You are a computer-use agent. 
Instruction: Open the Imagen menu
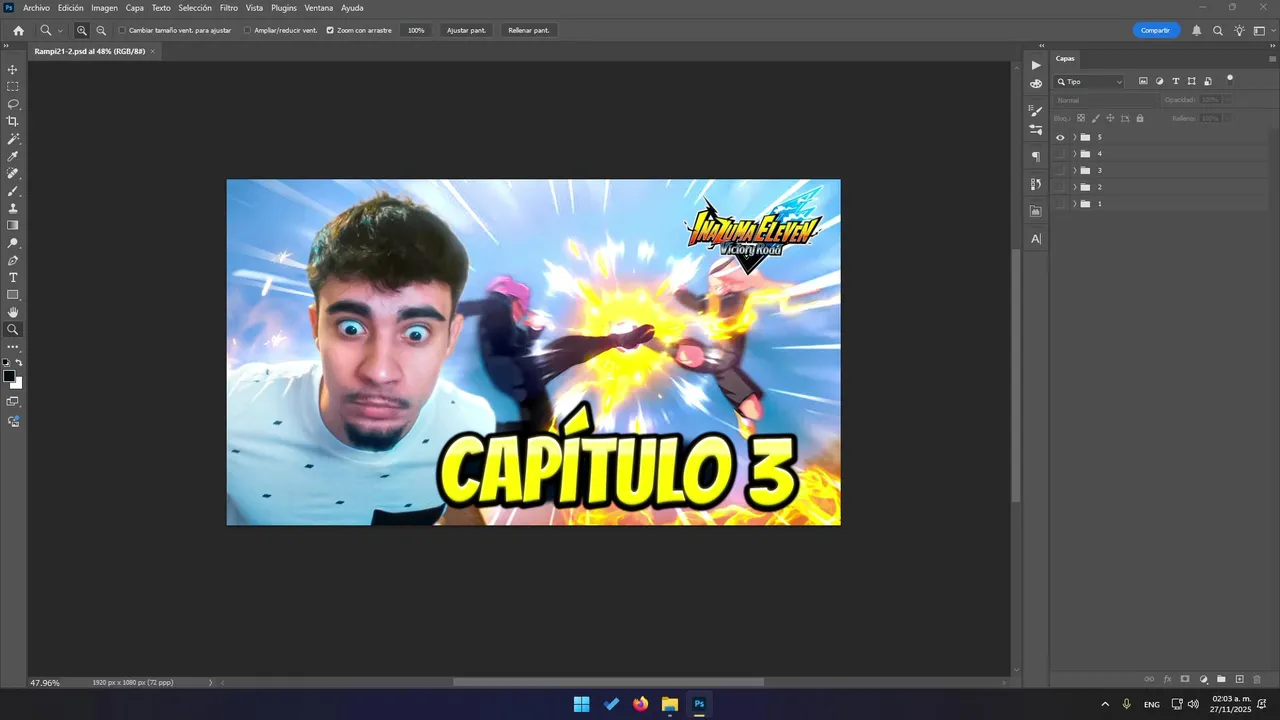pos(104,8)
